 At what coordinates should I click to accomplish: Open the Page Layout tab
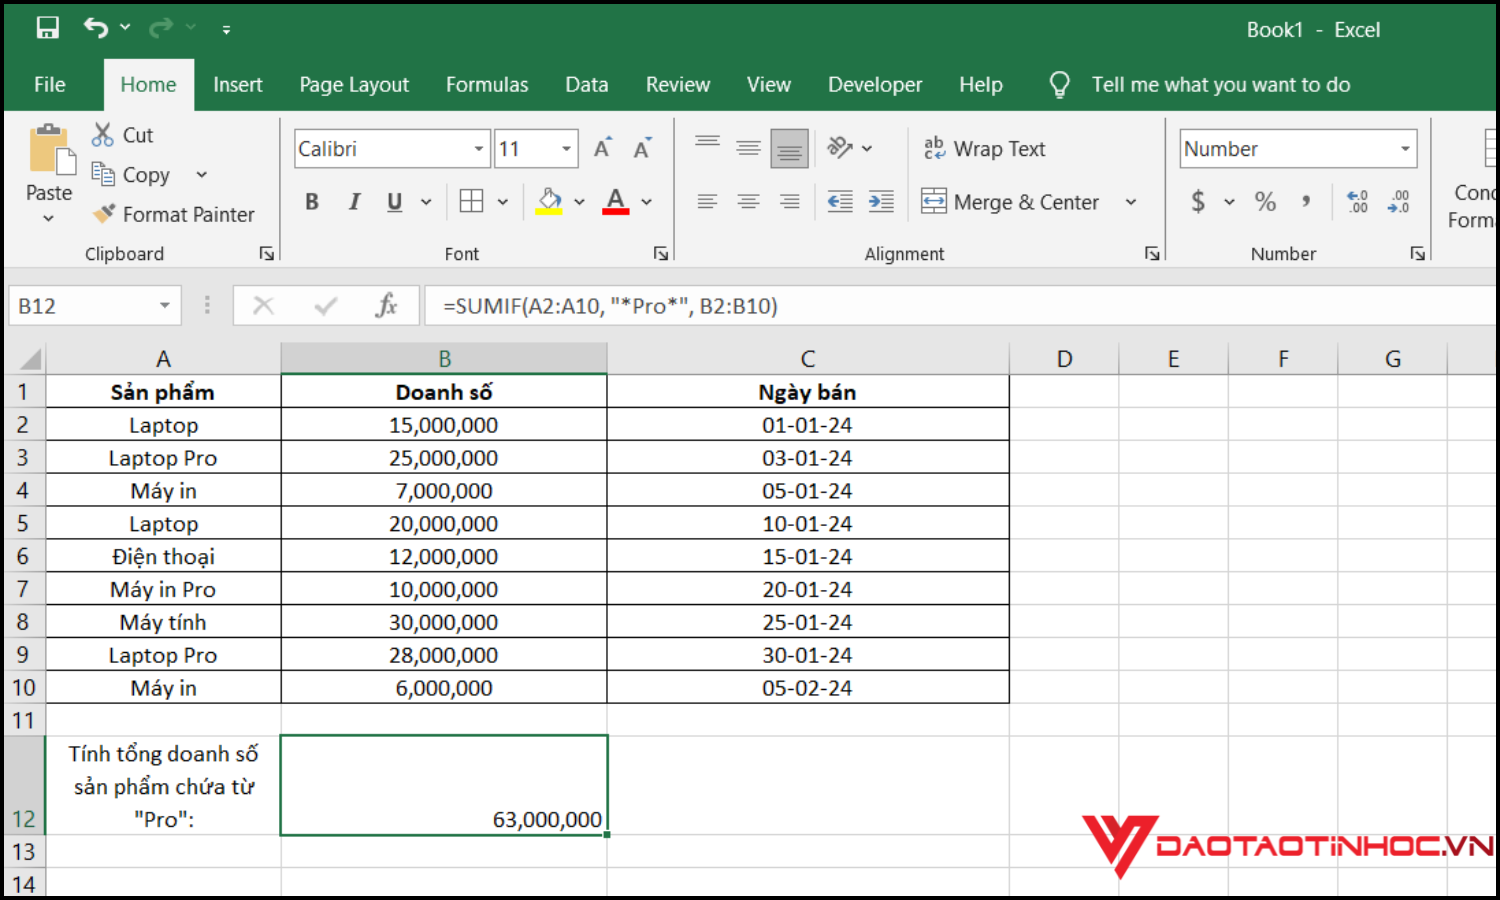(354, 85)
